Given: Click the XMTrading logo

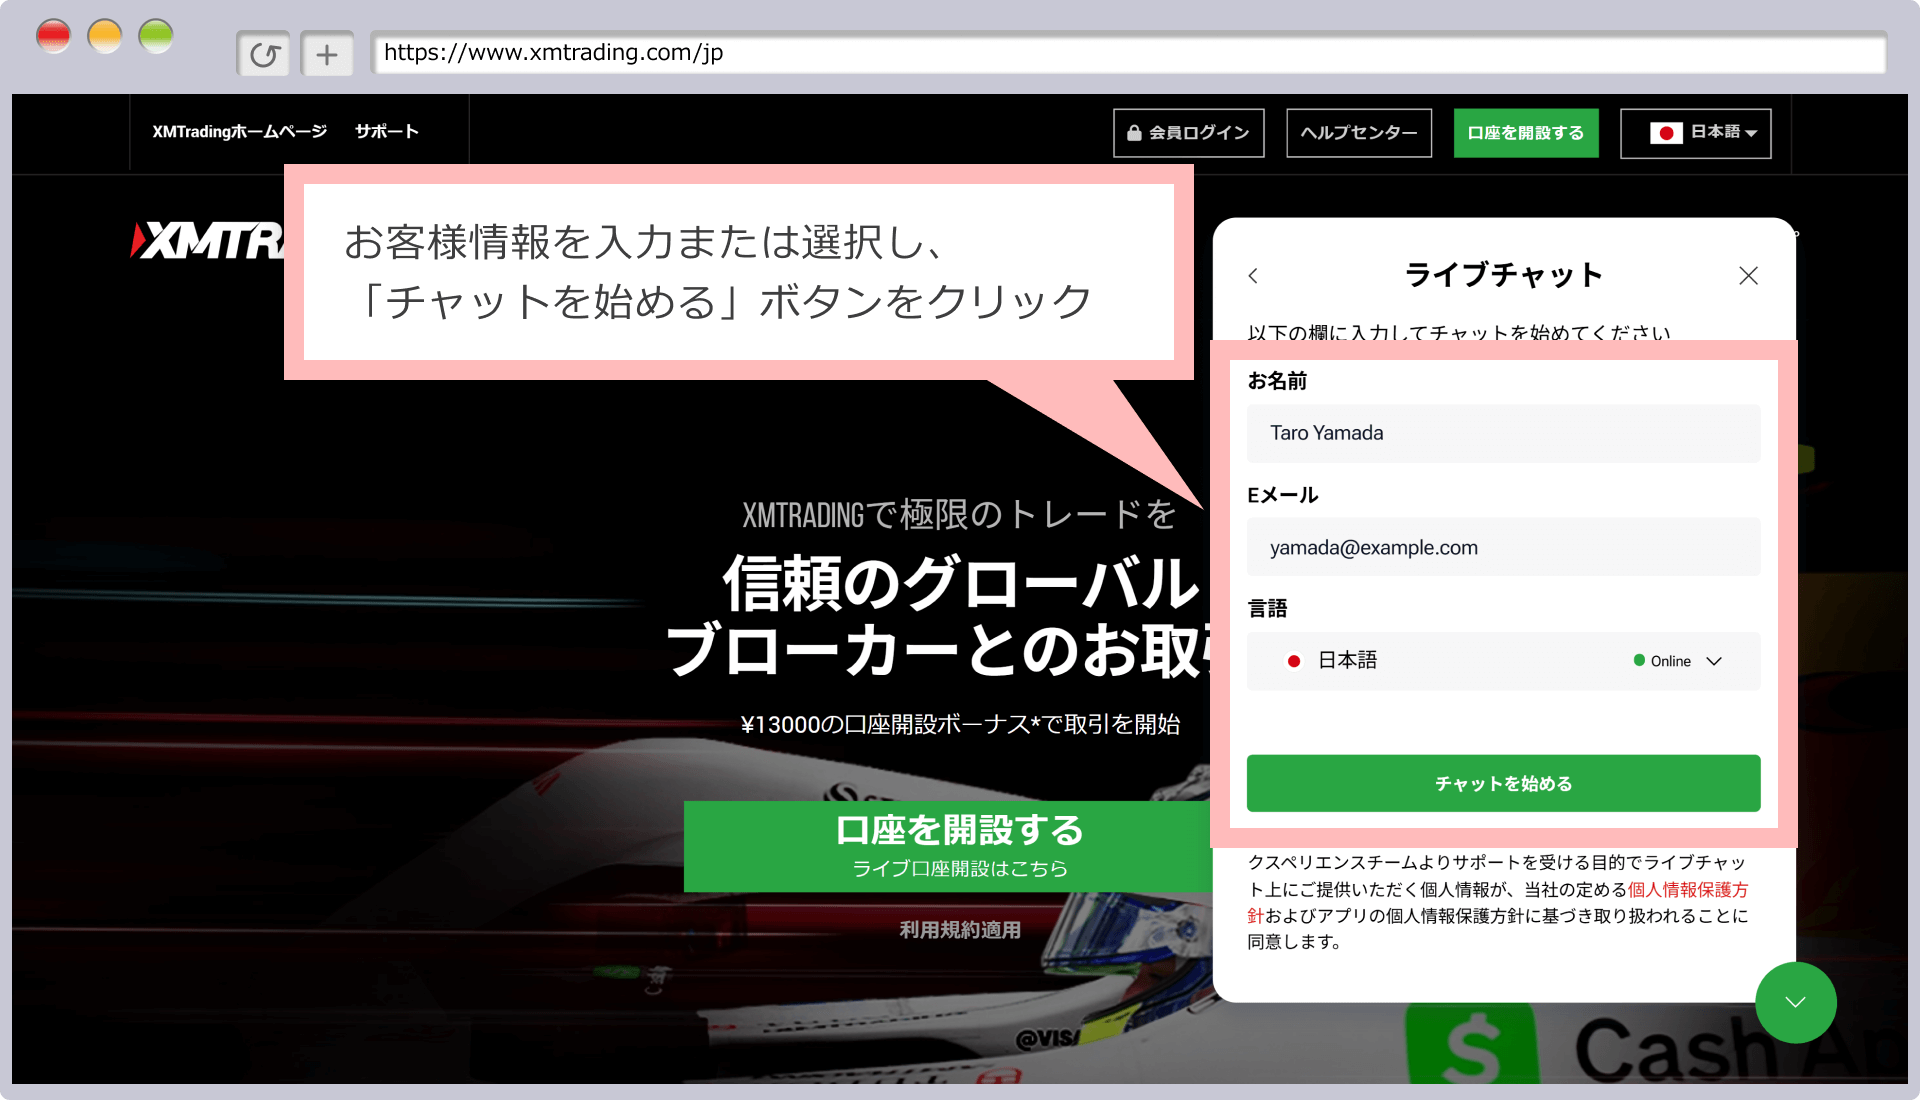Looking at the screenshot, I should tap(208, 241).
